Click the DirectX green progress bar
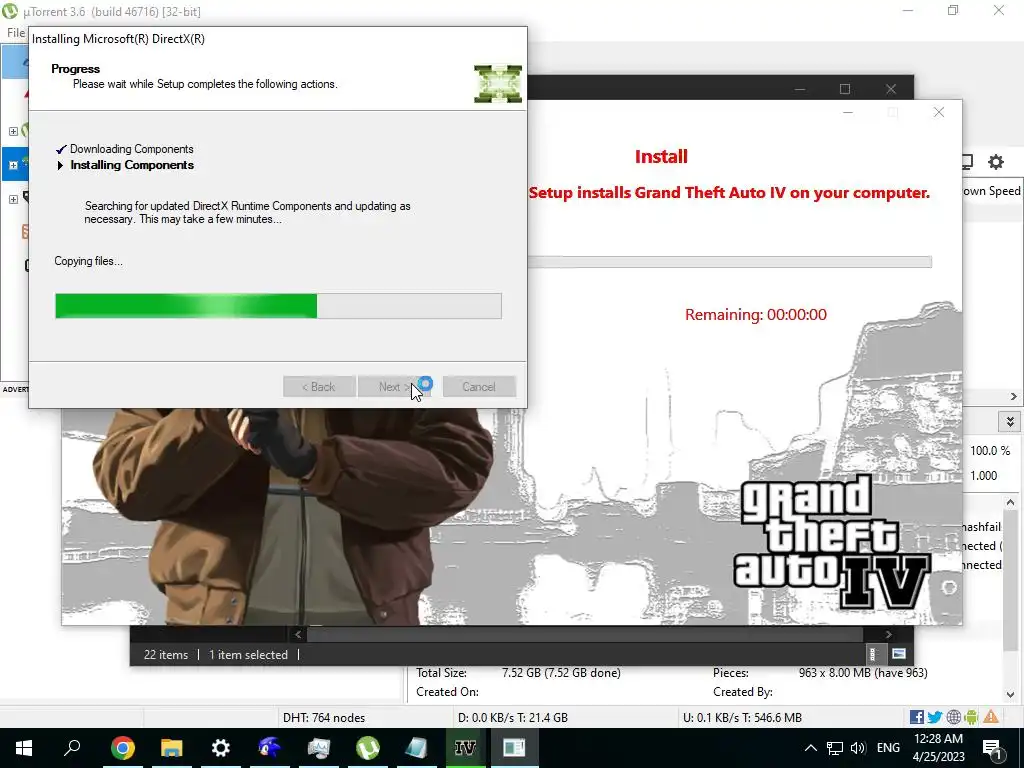1024x768 pixels. [278, 306]
